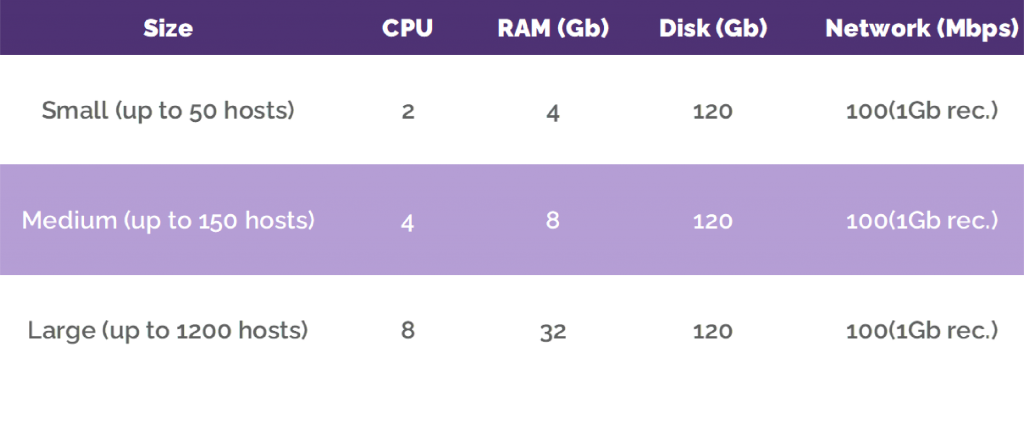Screen dimensions: 1024x436
Task: Select the Medium (up to 150 hosts) row label
Action: point(168,221)
